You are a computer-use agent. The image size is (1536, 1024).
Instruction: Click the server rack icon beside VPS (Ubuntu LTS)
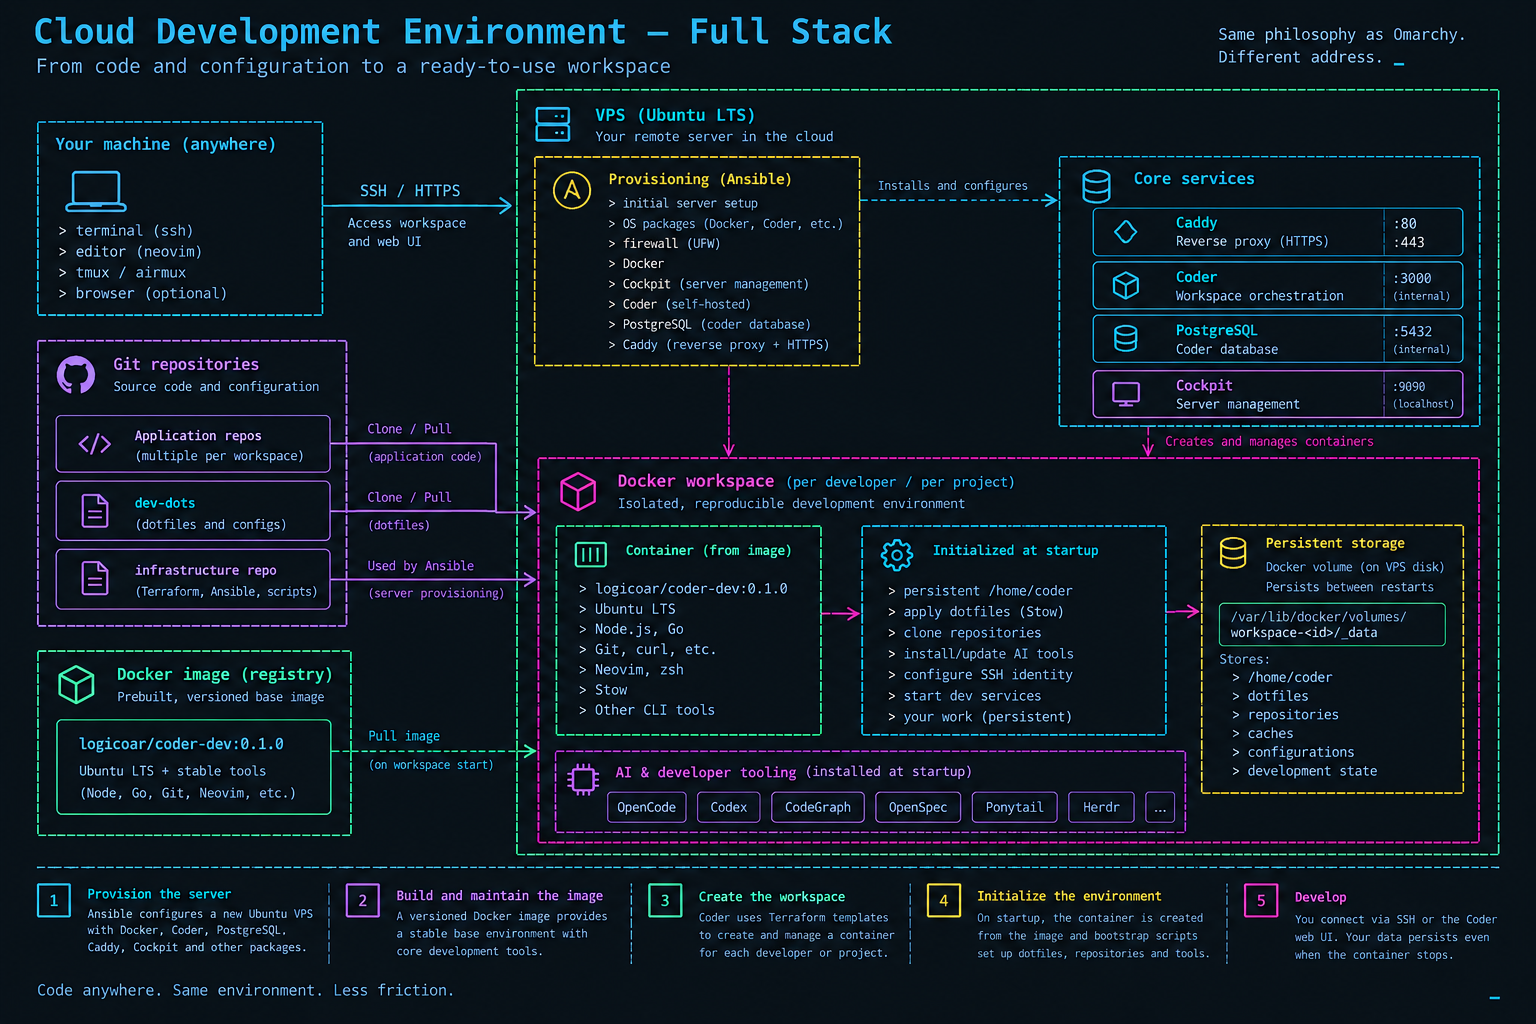tap(553, 124)
